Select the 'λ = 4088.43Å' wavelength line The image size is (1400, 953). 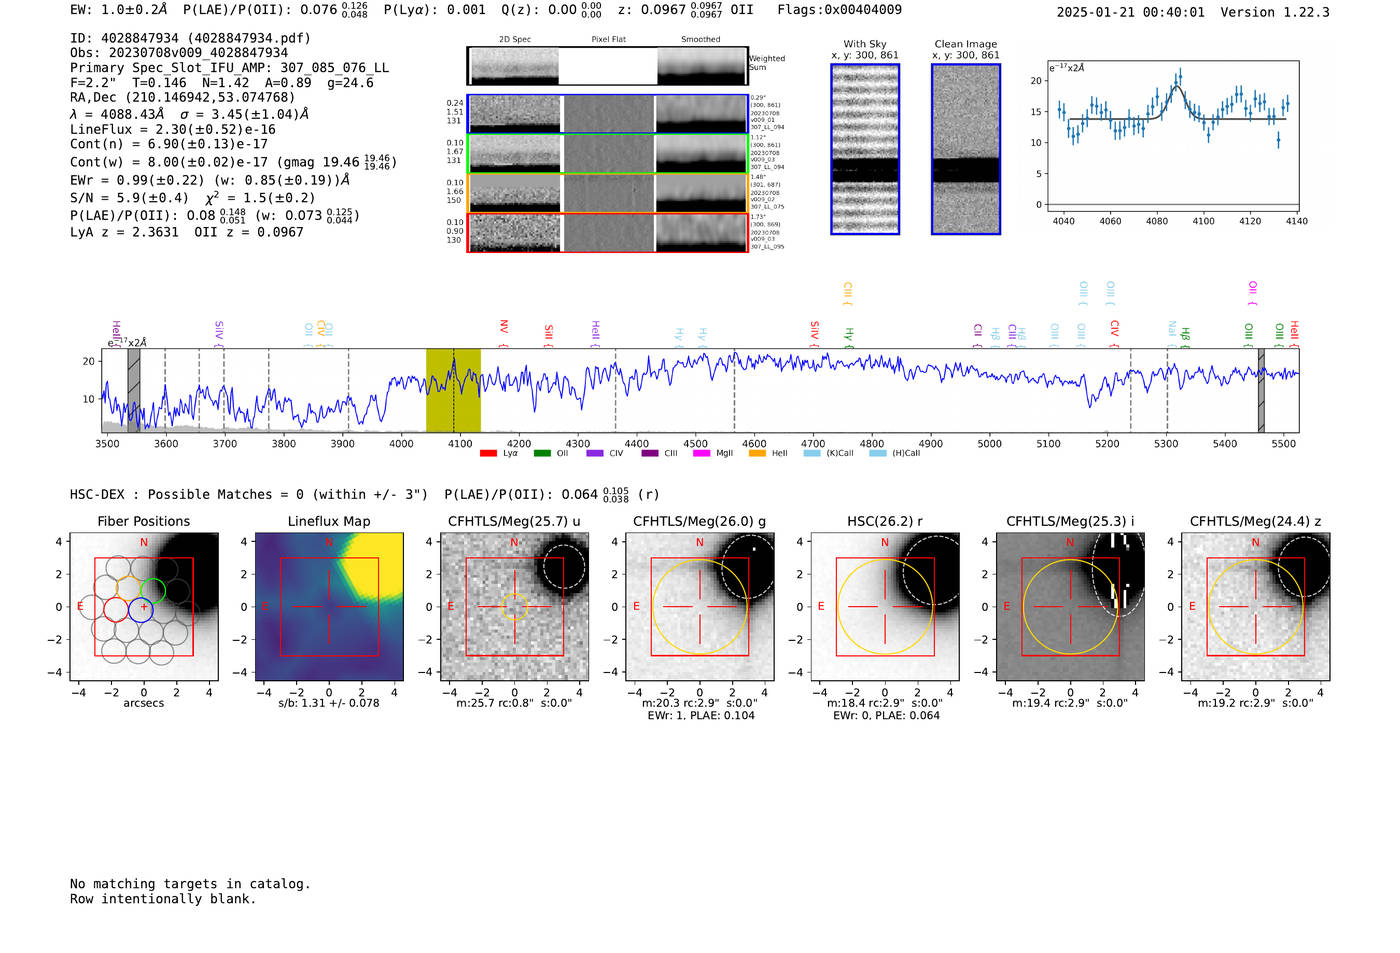189,114
